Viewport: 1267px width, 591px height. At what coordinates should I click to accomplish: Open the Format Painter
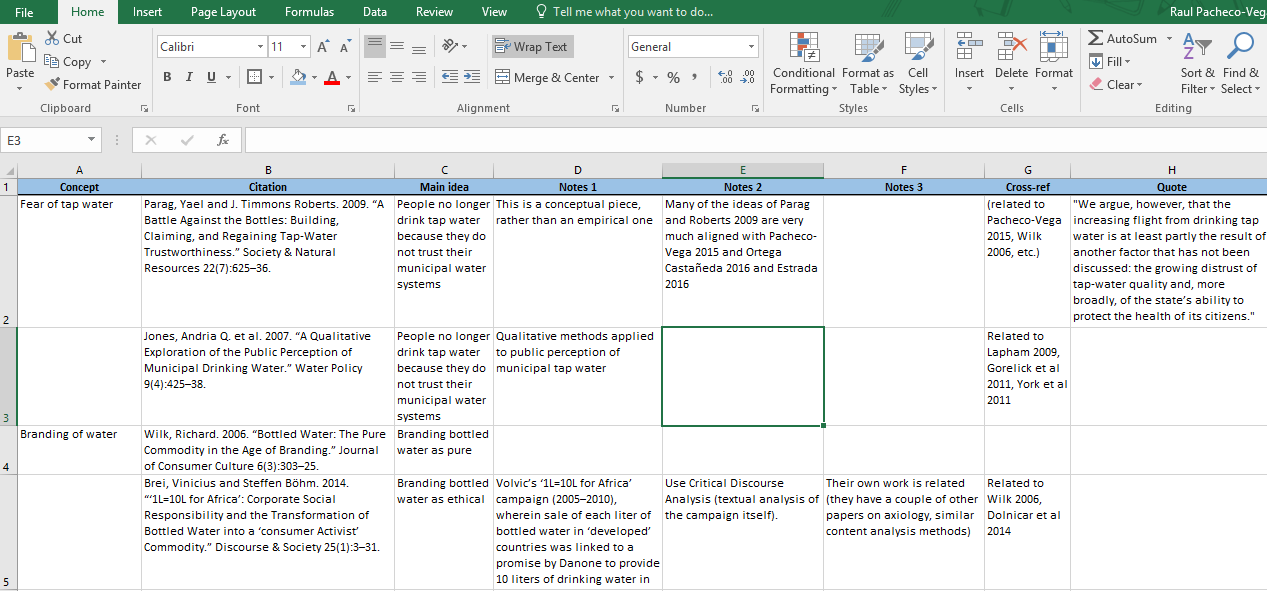pyautogui.click(x=93, y=84)
